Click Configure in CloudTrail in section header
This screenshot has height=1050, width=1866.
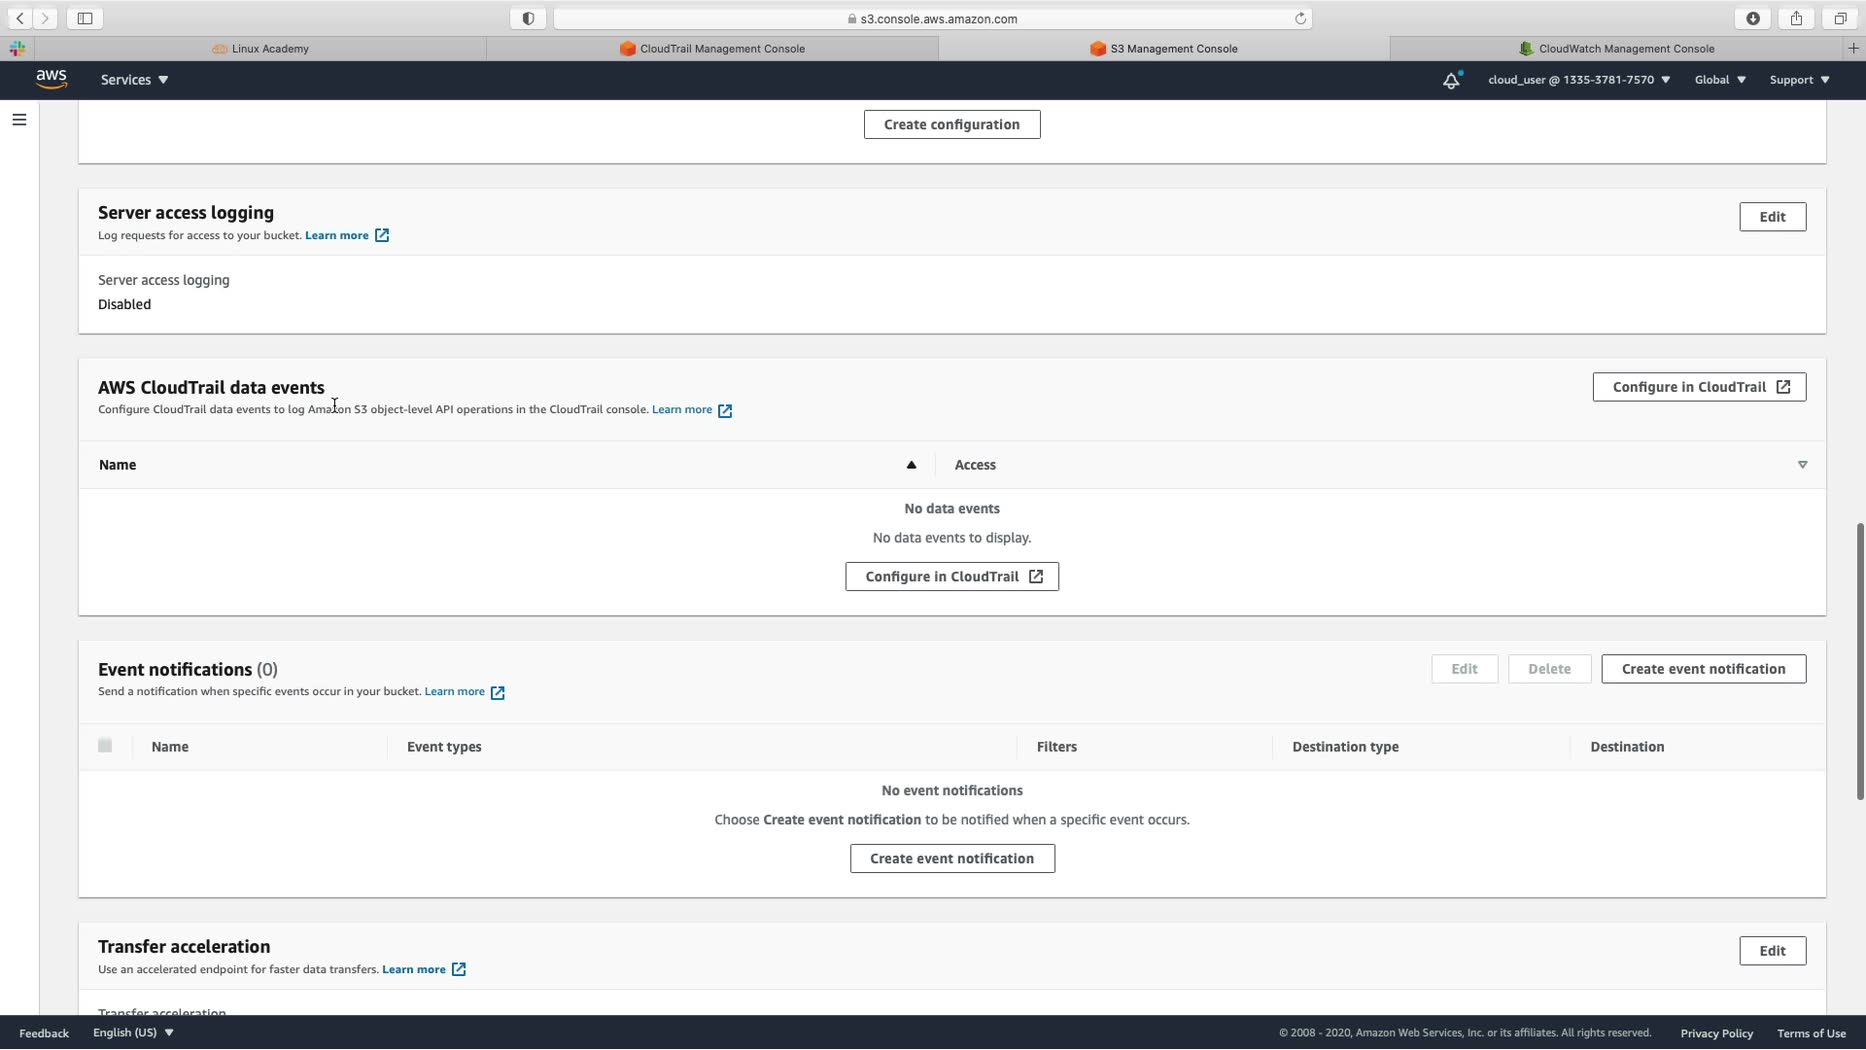coord(1699,387)
